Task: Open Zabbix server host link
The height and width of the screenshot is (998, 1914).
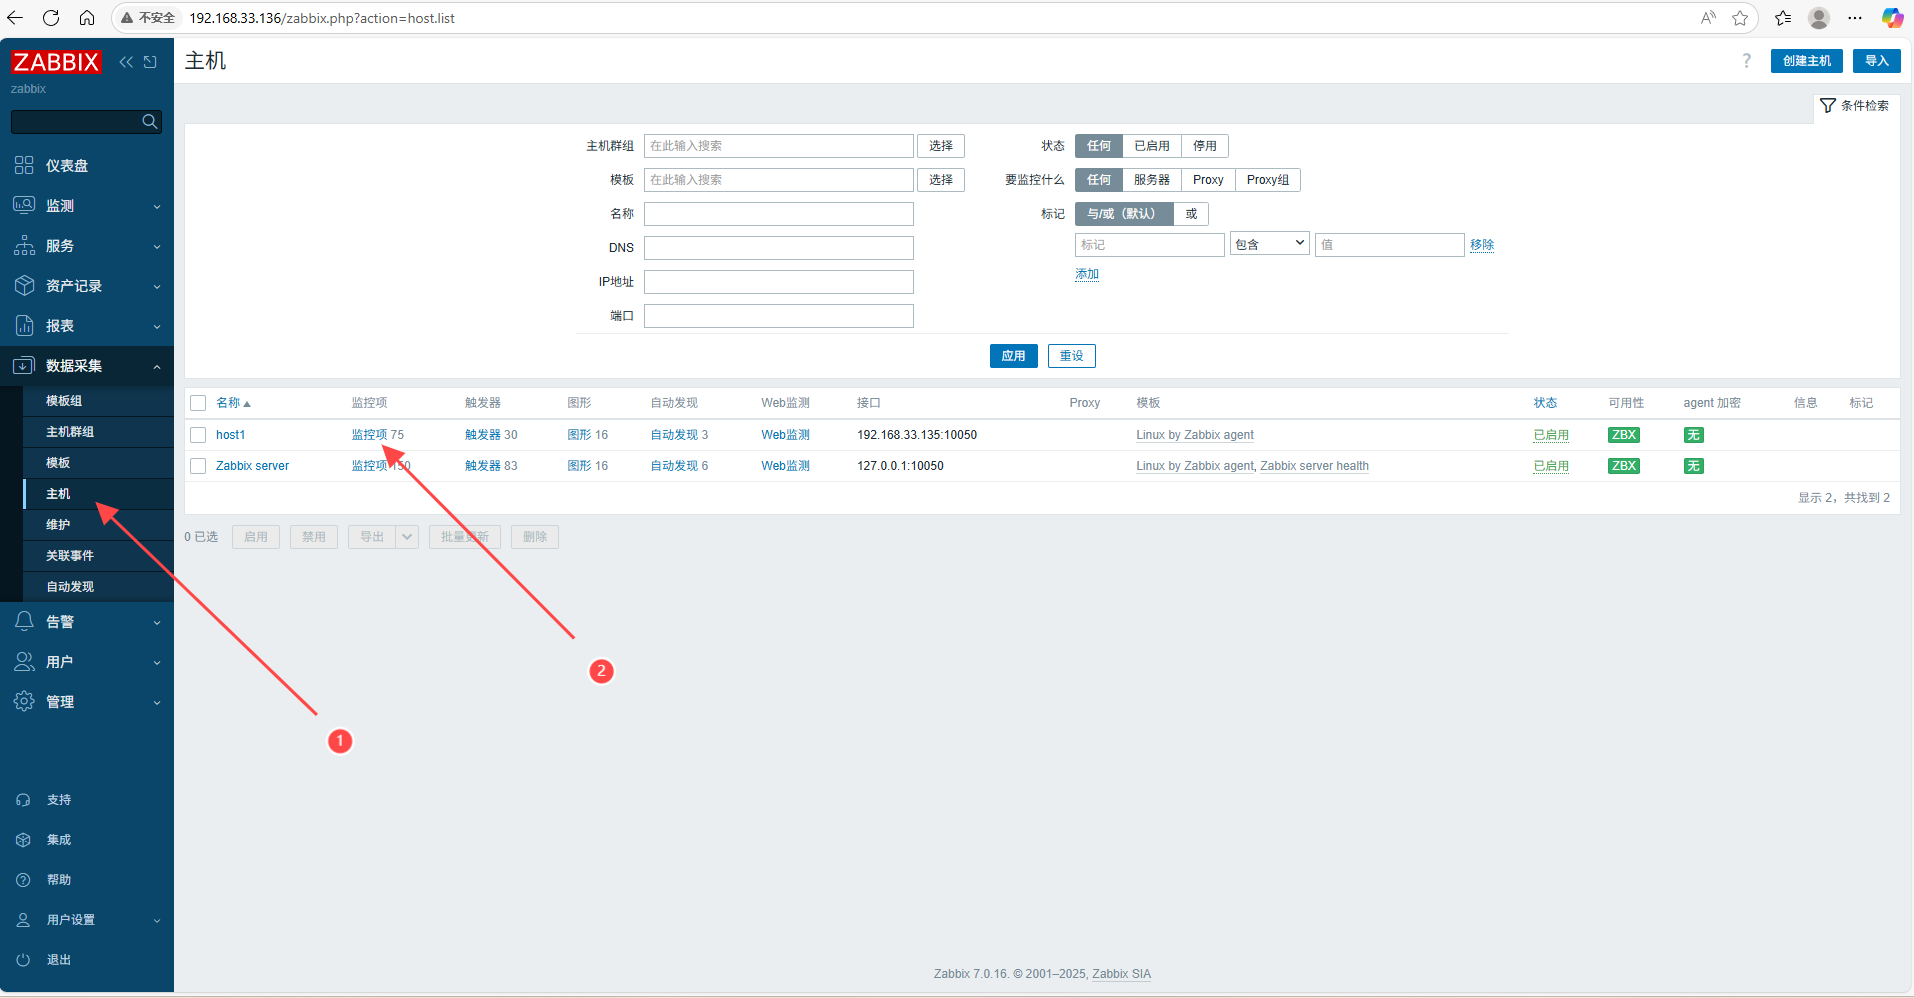Action: pos(252,466)
